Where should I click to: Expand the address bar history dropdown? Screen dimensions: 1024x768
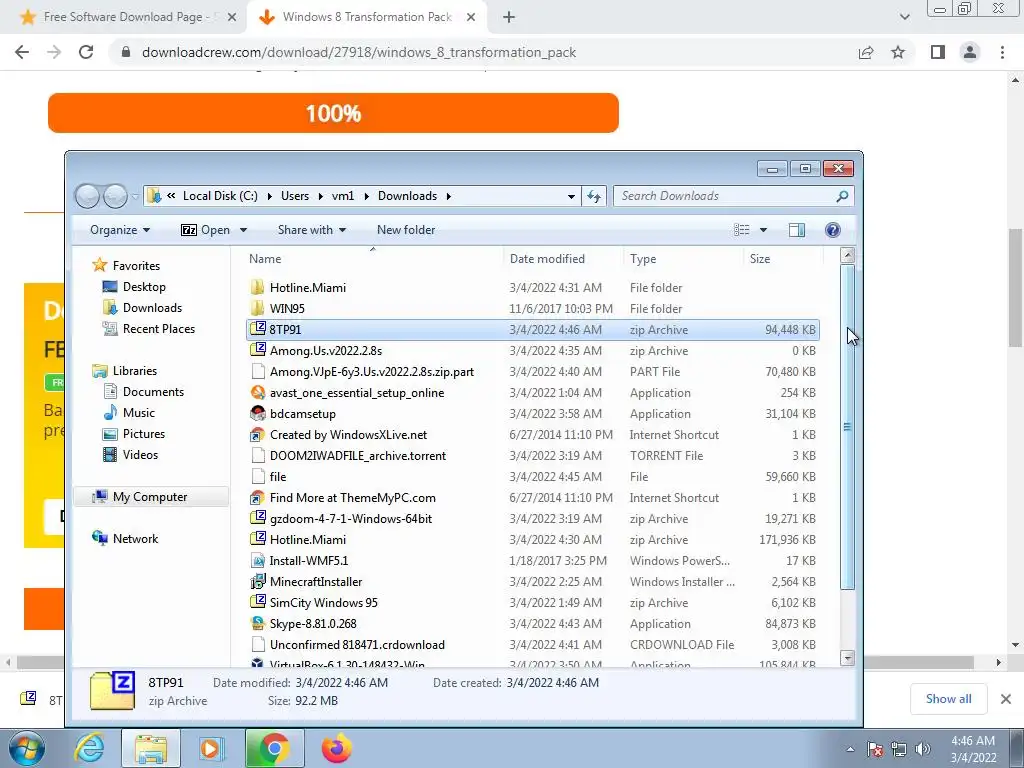click(571, 196)
